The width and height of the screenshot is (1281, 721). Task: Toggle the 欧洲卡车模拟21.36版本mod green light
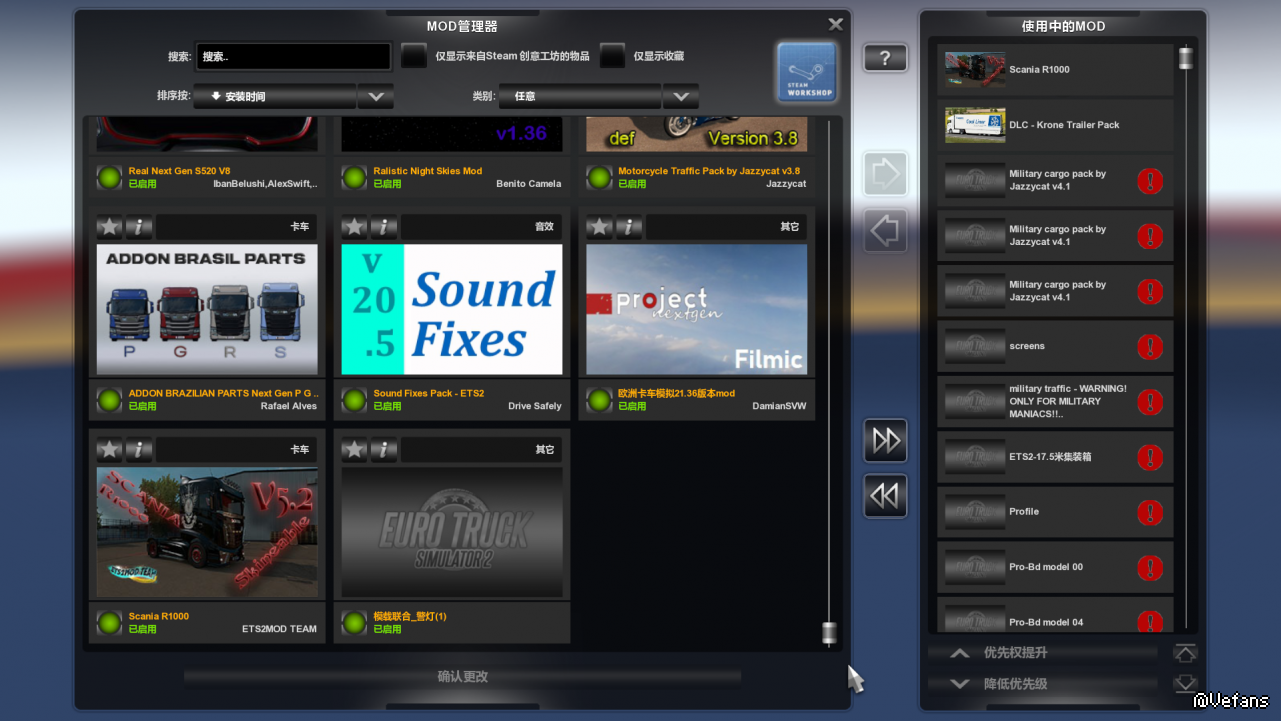coord(599,400)
